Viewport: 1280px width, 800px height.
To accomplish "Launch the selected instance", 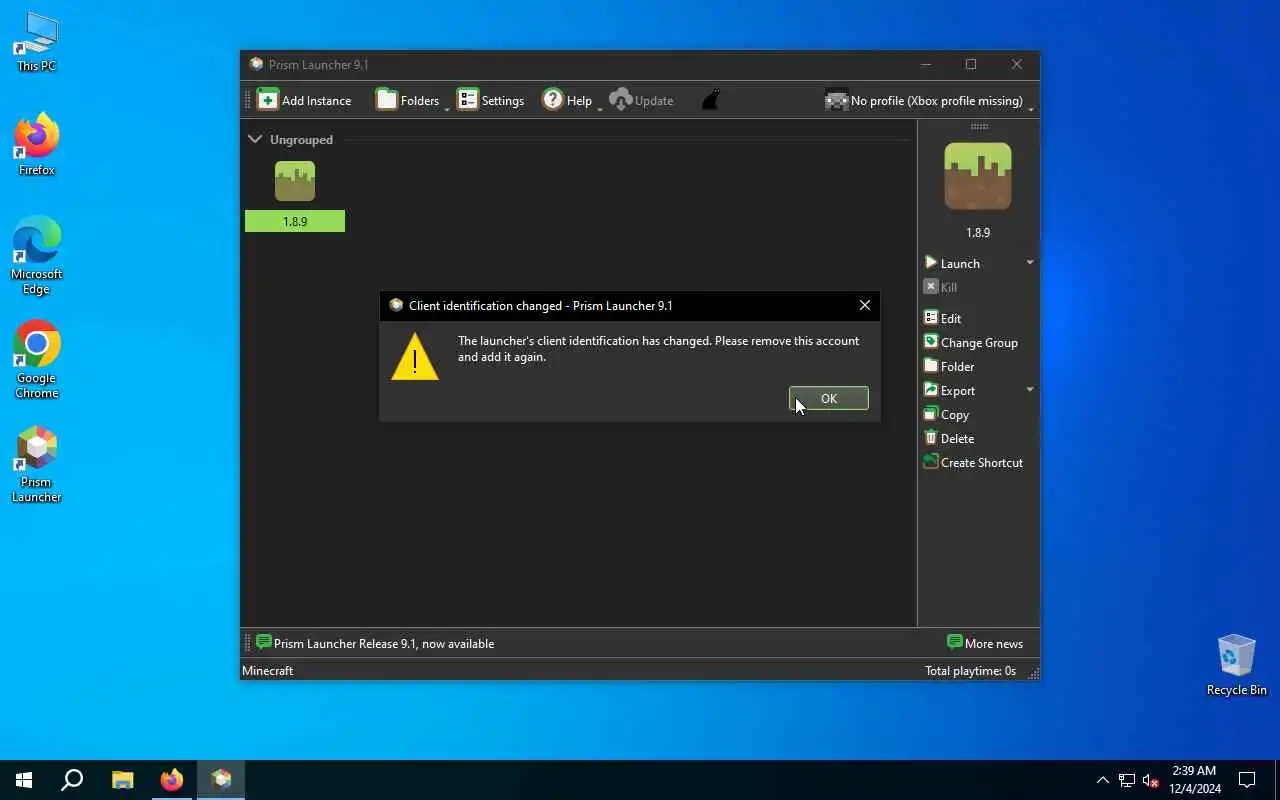I will pyautogui.click(x=952, y=263).
